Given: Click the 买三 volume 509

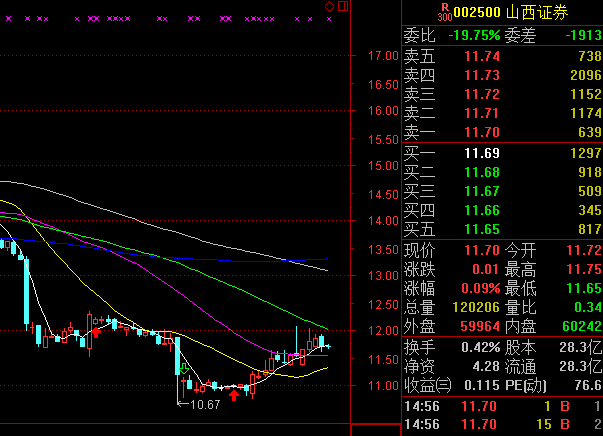Looking at the screenshot, I should (590, 191).
